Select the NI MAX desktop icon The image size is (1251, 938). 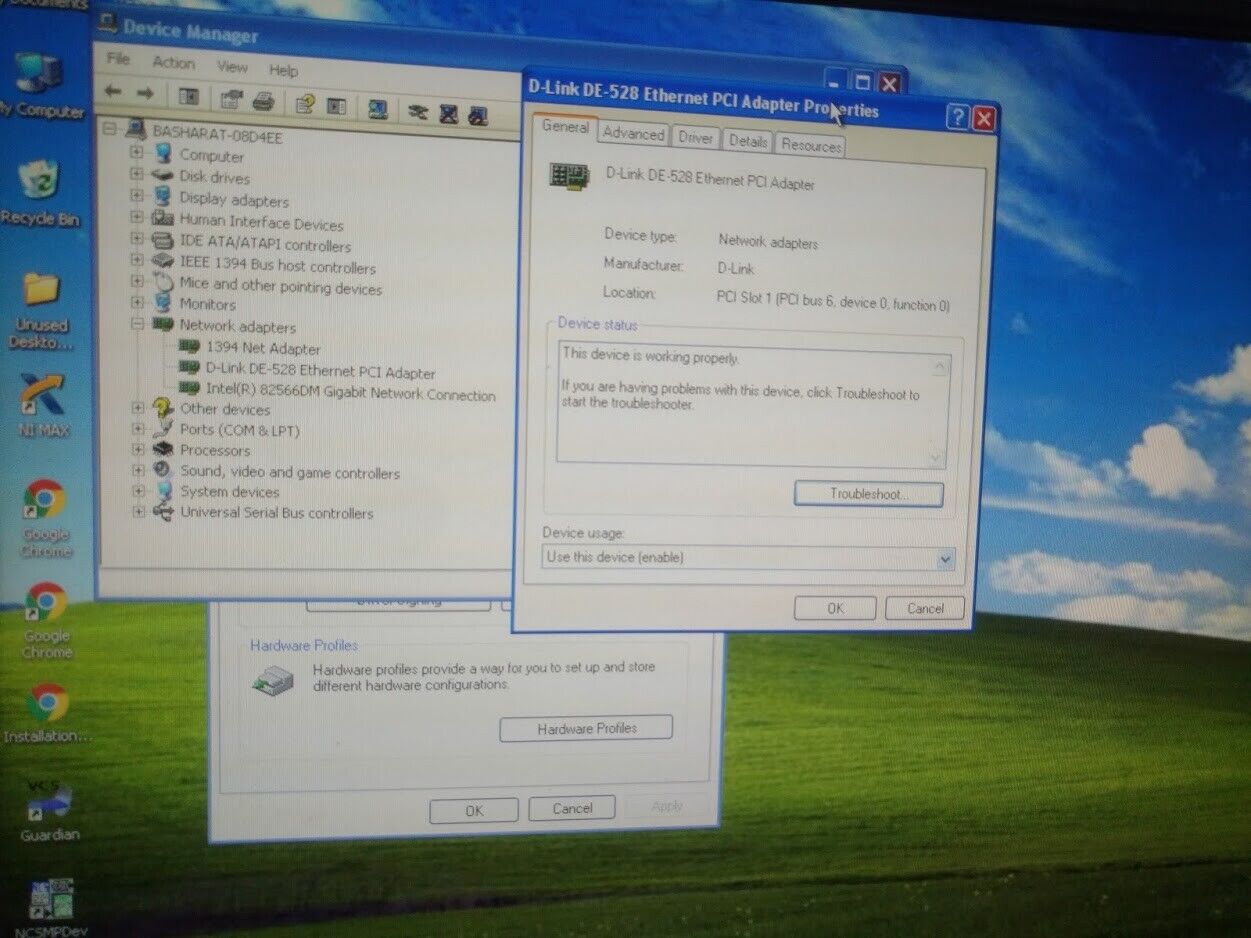[x=42, y=405]
